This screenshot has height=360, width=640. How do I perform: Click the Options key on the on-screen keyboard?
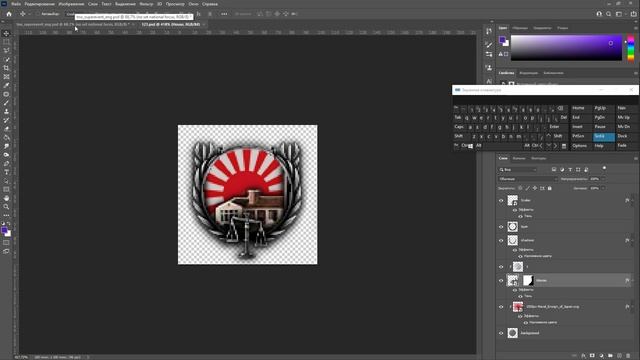[580, 146]
